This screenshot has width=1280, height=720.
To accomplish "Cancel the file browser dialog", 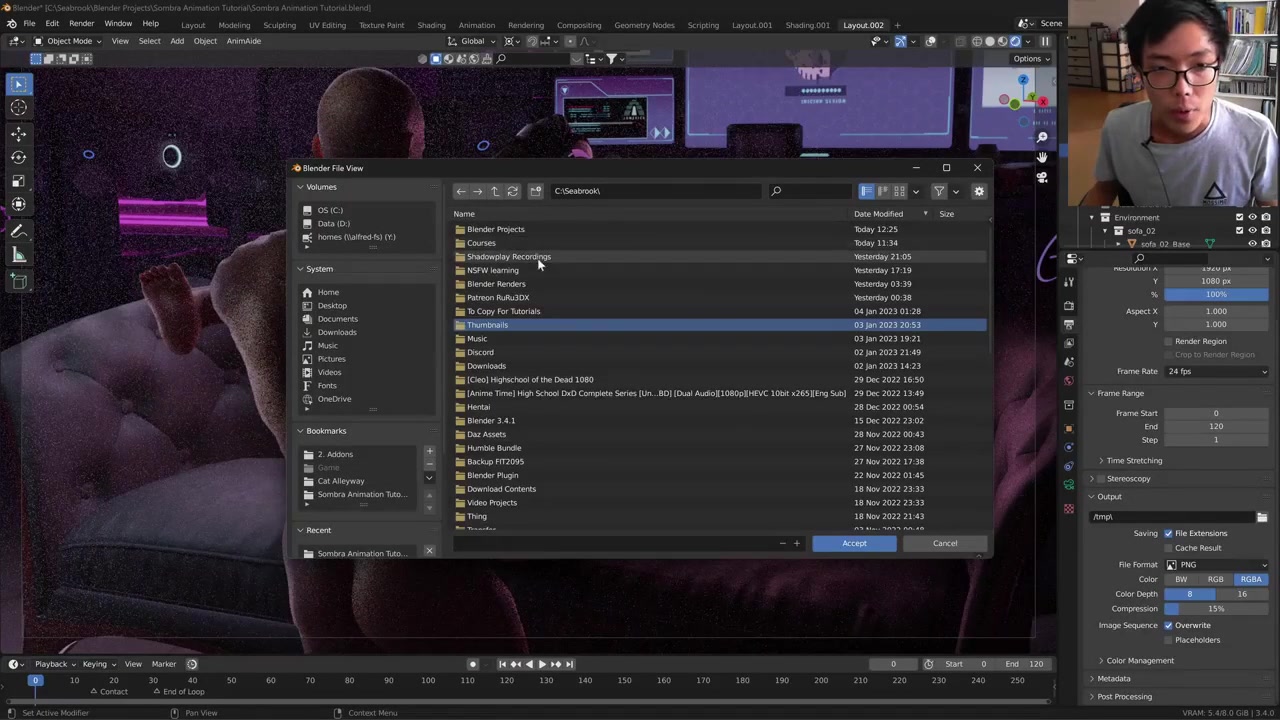I will [x=945, y=543].
